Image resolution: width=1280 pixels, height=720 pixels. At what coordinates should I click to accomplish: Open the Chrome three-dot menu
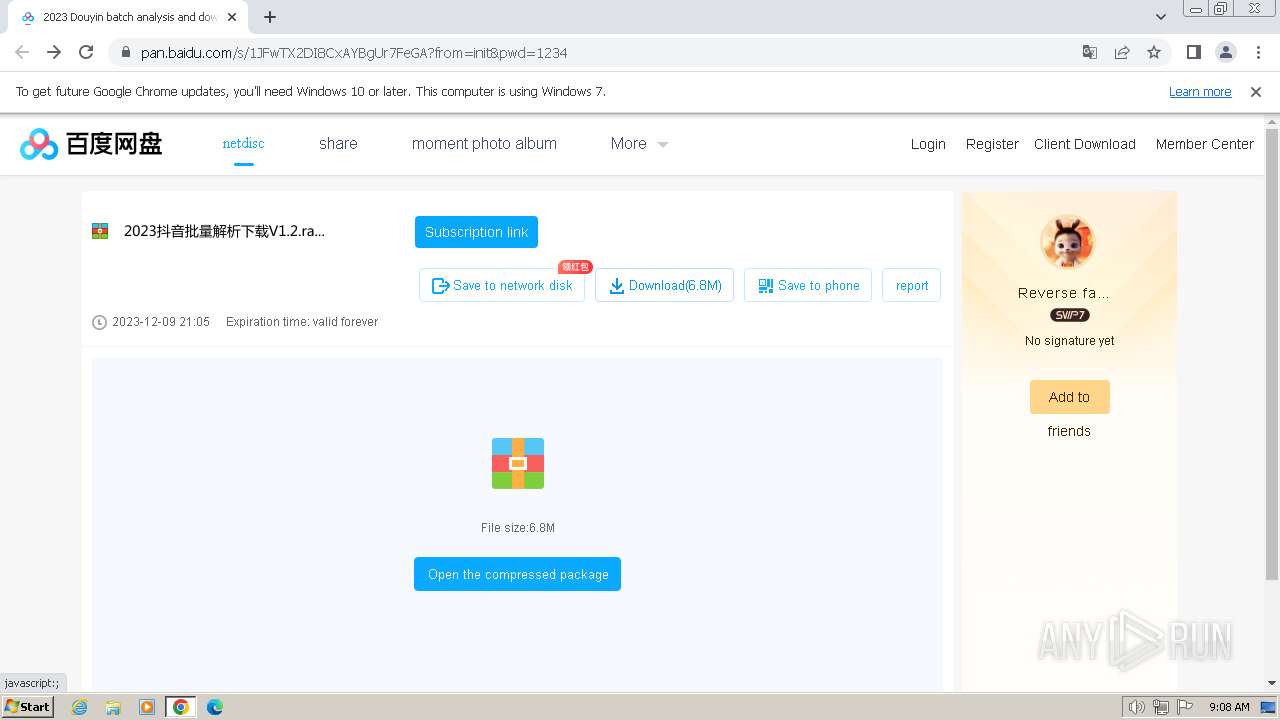(1258, 52)
